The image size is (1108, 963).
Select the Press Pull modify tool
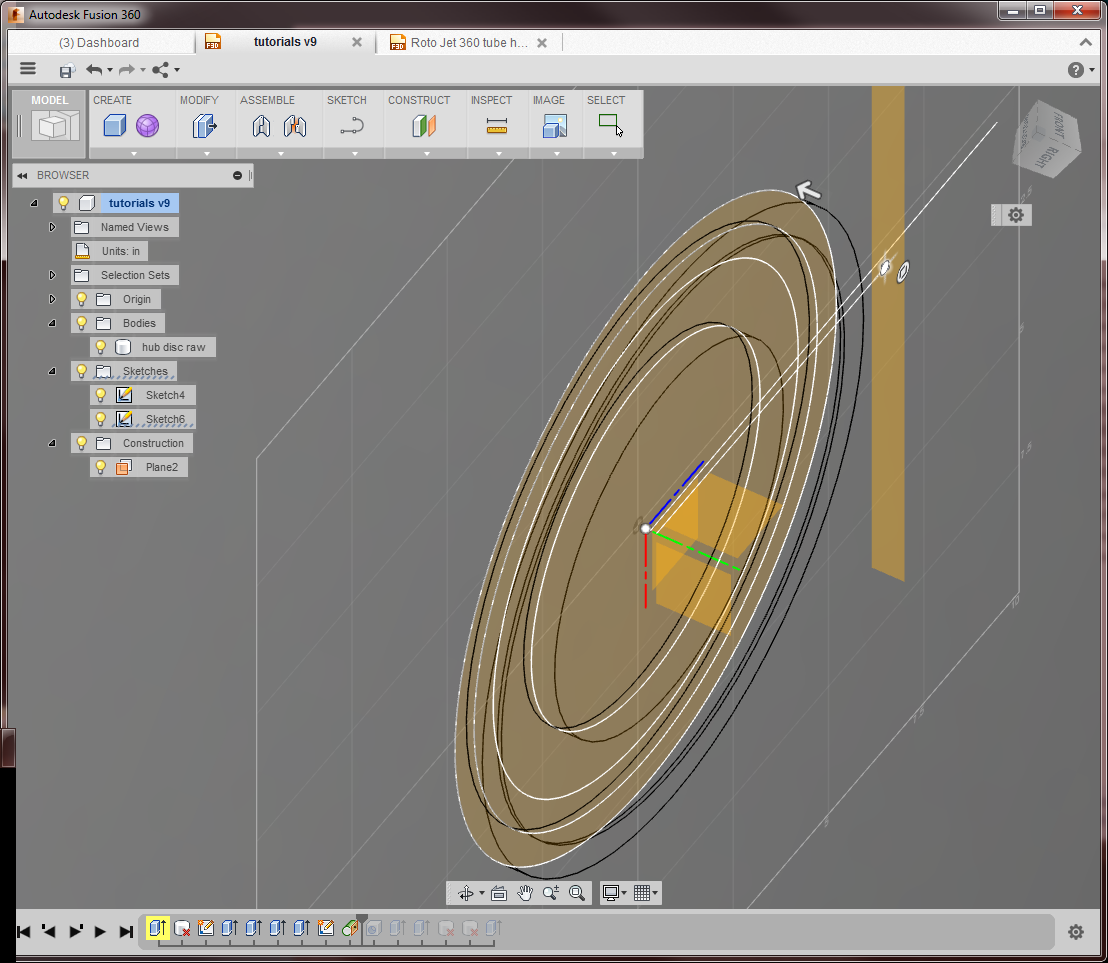205,126
